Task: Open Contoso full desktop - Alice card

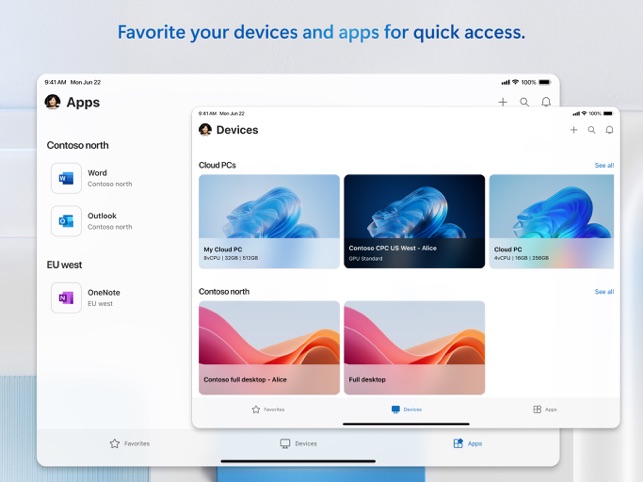Action: pos(269,348)
